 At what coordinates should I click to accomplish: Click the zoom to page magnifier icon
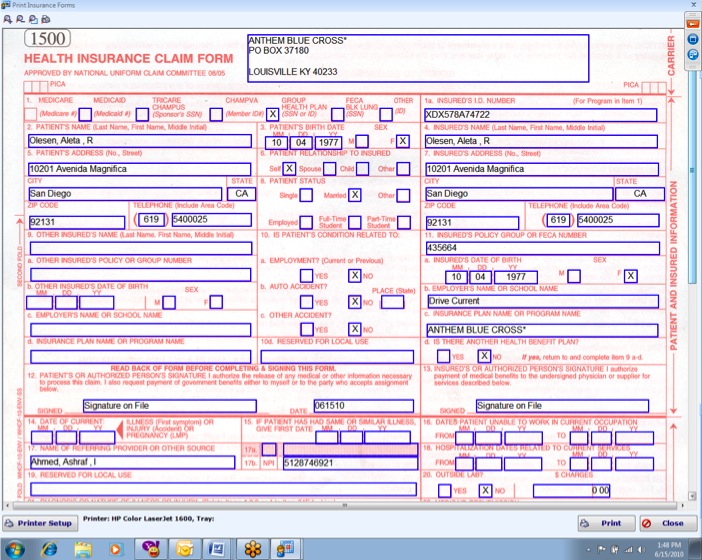pyautogui.click(x=33, y=19)
